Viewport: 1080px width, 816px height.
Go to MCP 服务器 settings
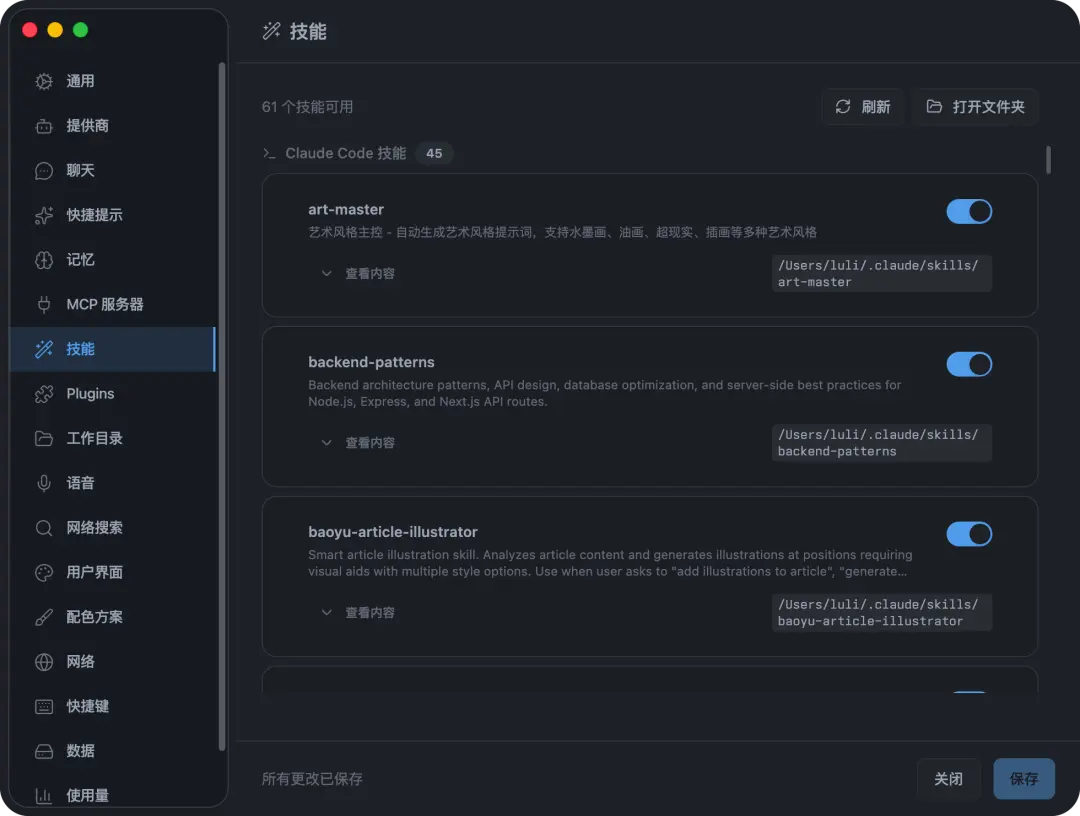(113, 304)
